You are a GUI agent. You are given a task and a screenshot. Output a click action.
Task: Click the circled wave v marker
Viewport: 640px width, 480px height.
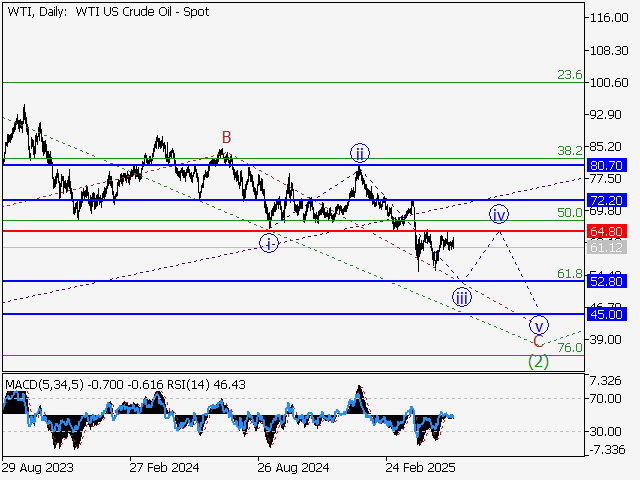[539, 325]
